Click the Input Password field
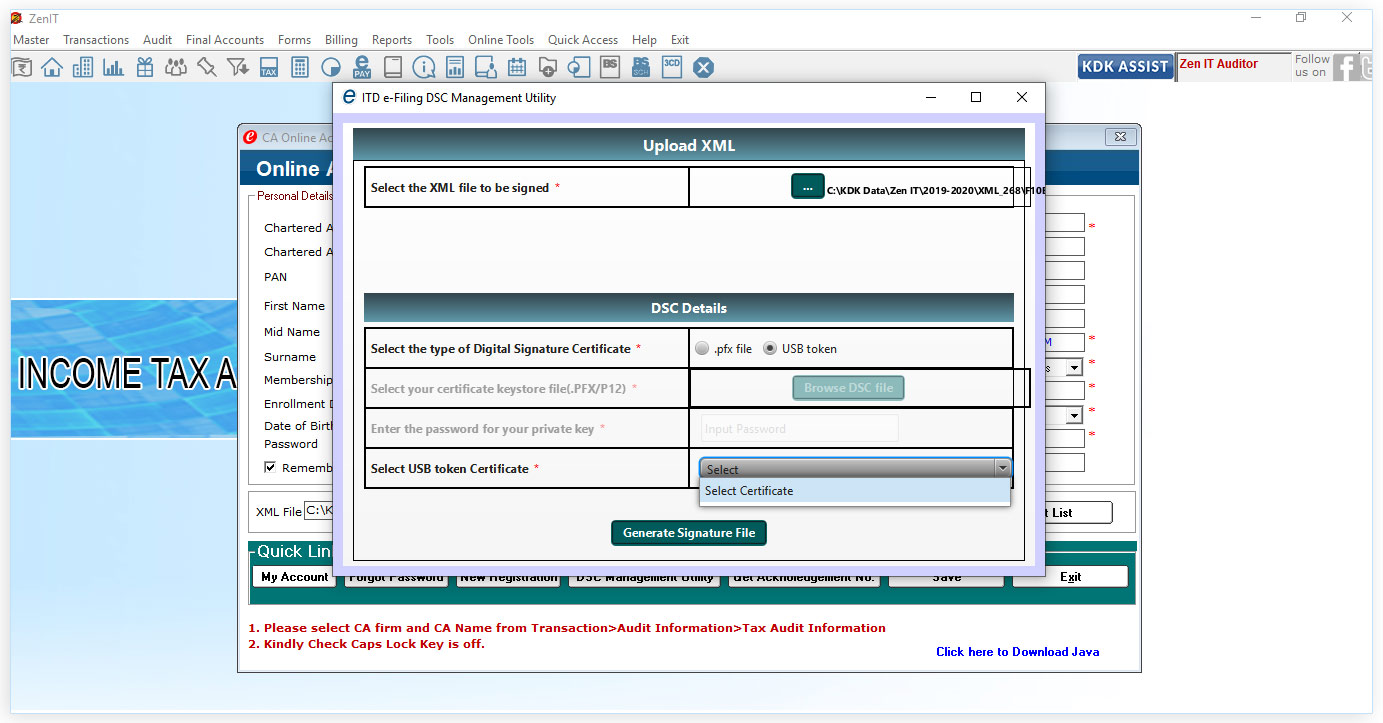This screenshot has width=1383, height=723. point(799,429)
